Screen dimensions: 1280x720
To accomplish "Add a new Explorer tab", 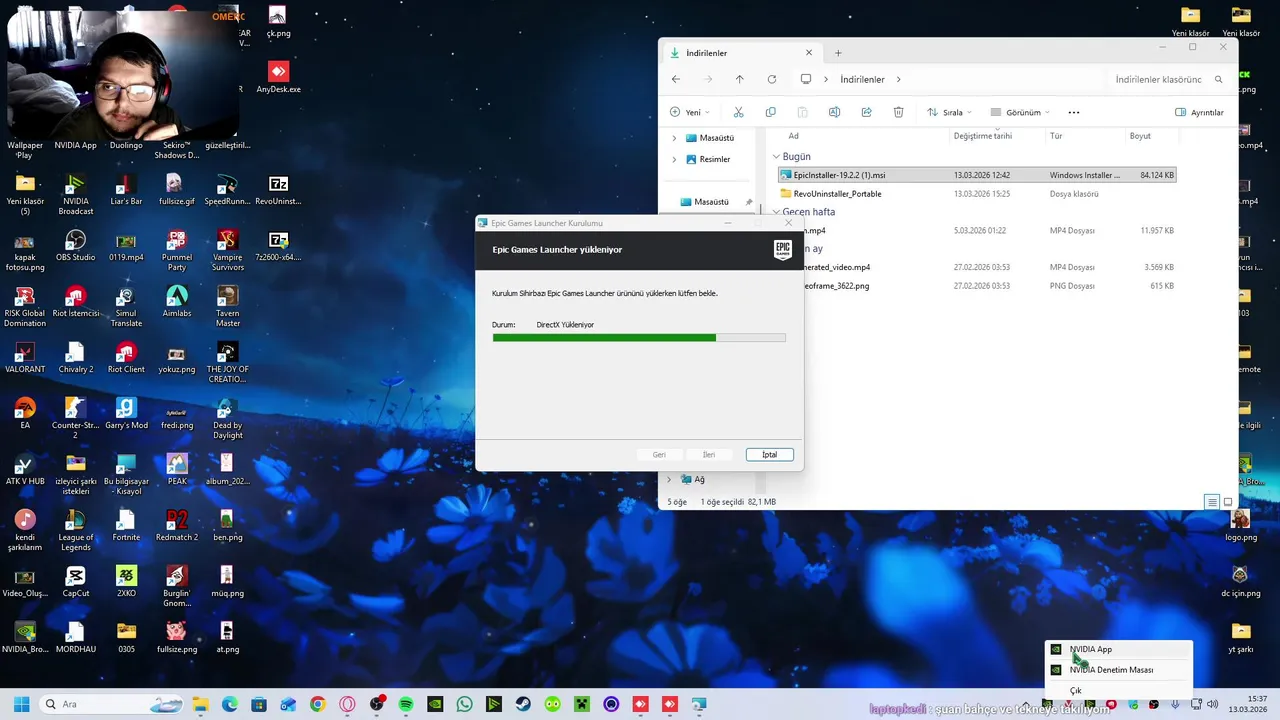I will point(838,53).
